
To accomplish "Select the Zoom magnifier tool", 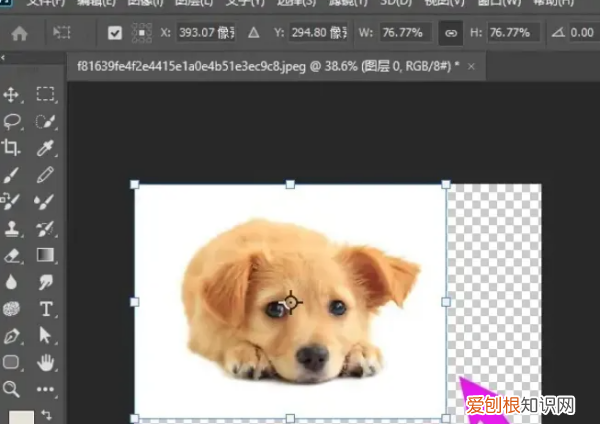I will (11, 389).
